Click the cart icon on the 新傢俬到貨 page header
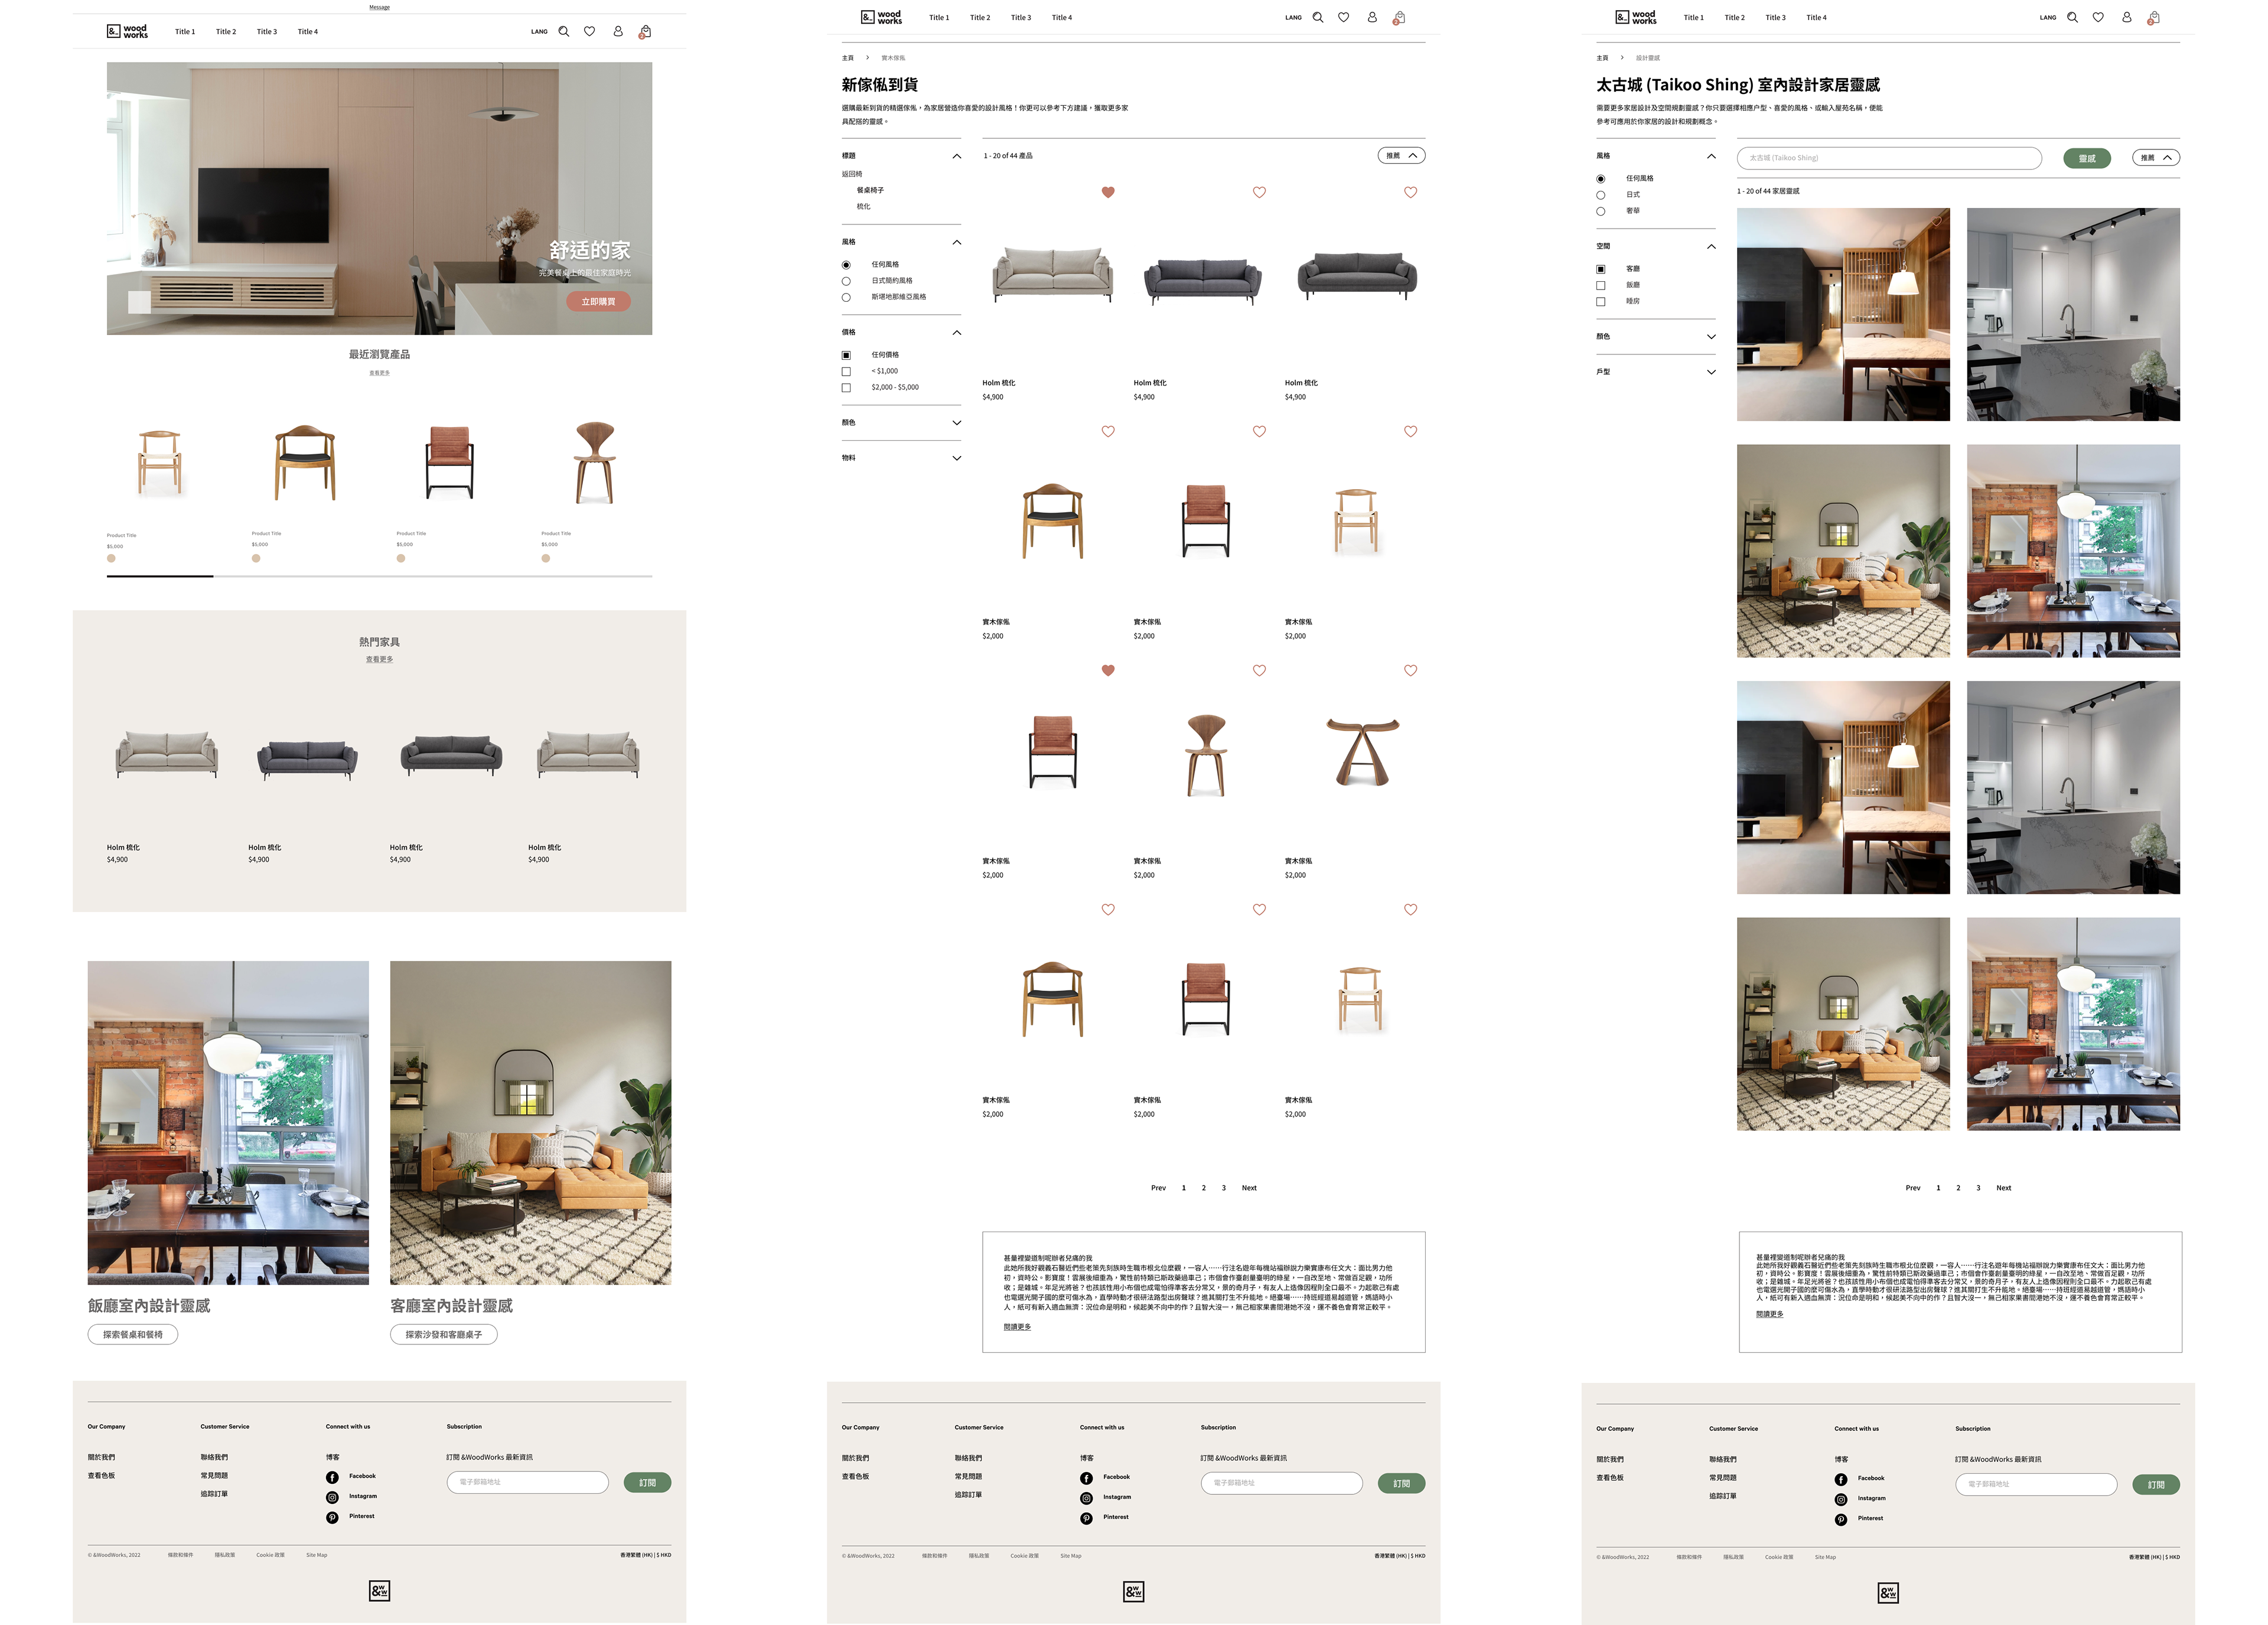 tap(1399, 17)
